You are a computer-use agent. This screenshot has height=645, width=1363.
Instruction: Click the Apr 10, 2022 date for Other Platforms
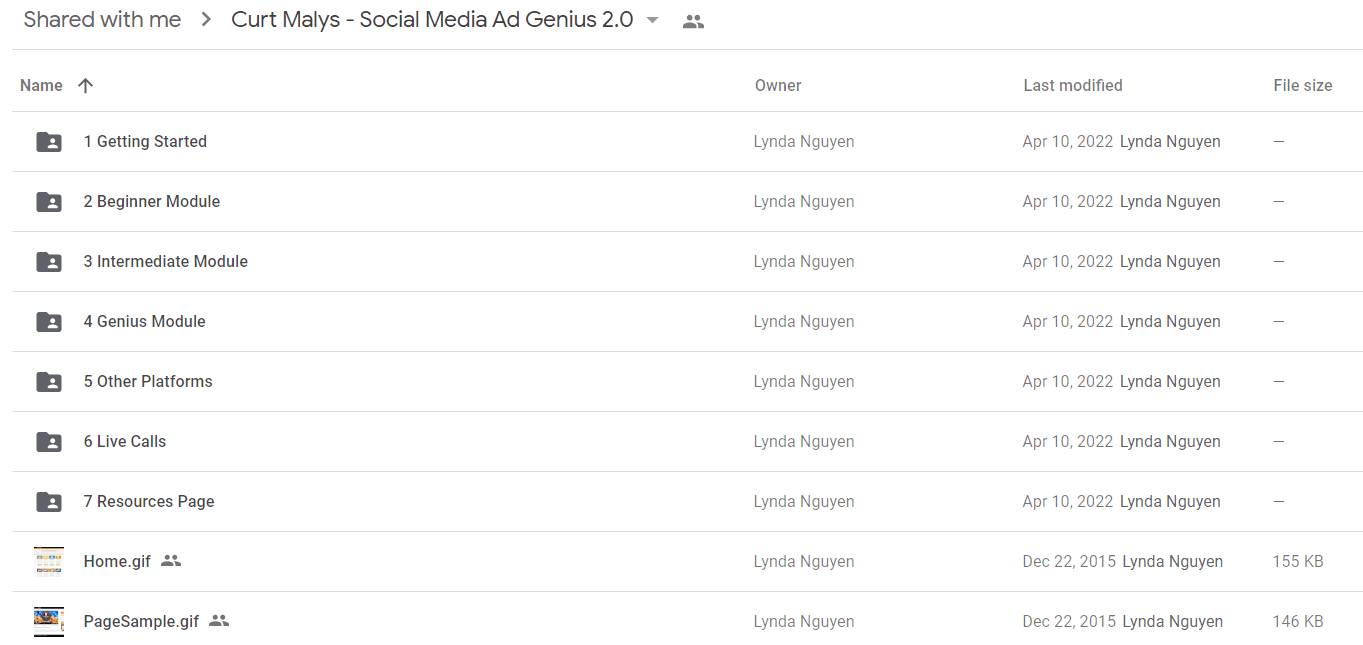click(x=1068, y=382)
